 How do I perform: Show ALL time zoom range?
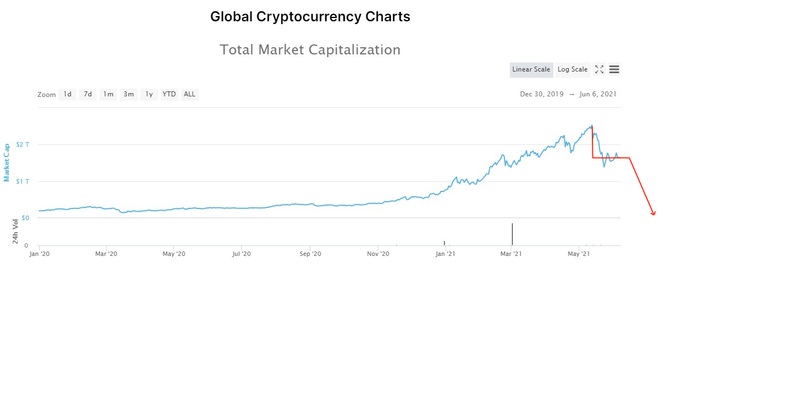point(189,94)
